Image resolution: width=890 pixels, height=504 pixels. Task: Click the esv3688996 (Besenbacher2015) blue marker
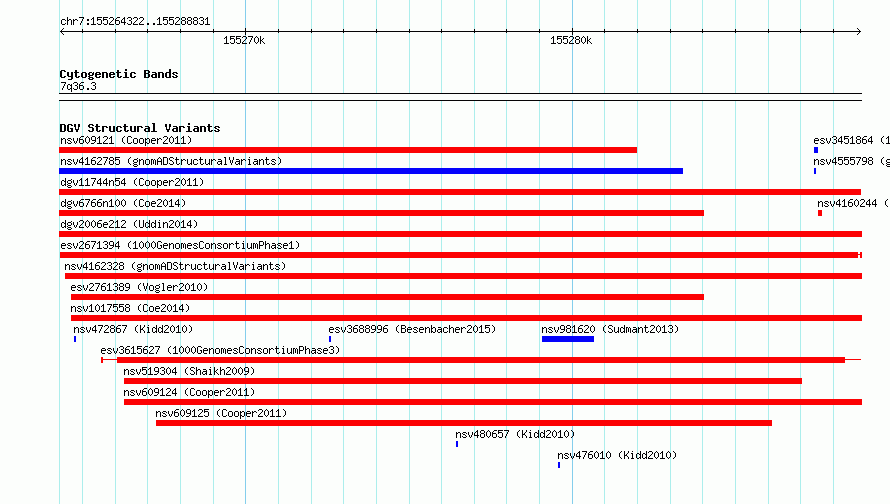pos(330,339)
